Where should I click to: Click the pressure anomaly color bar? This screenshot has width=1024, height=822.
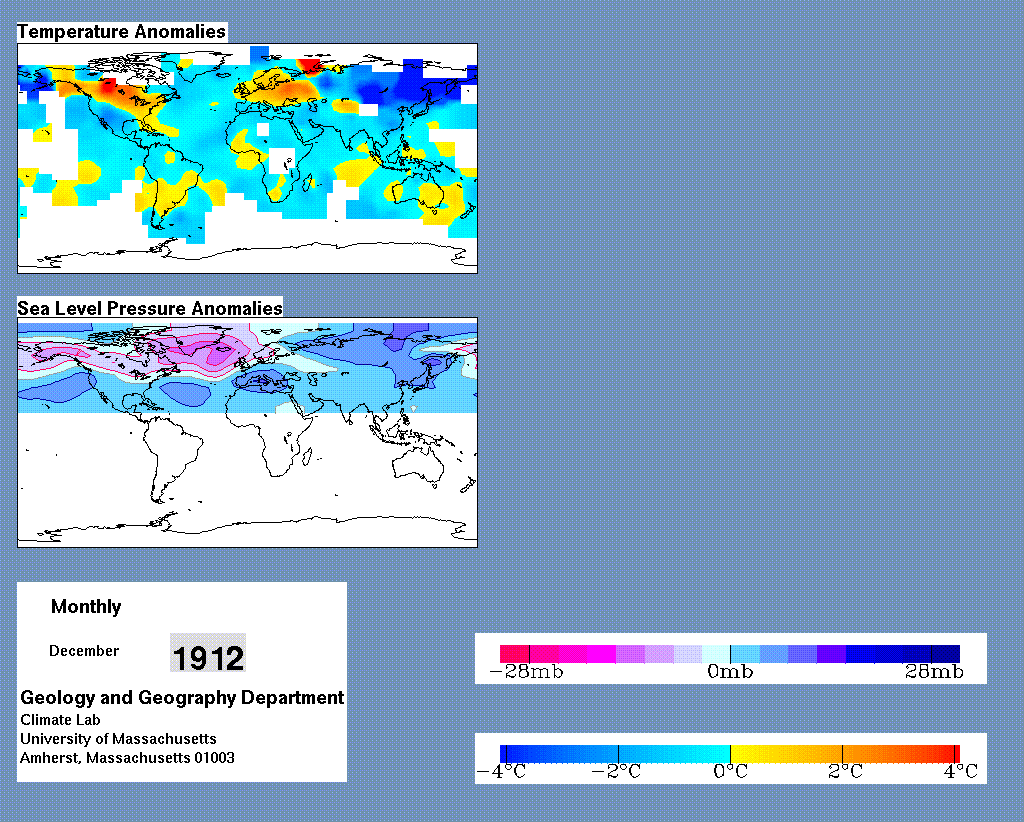click(730, 654)
